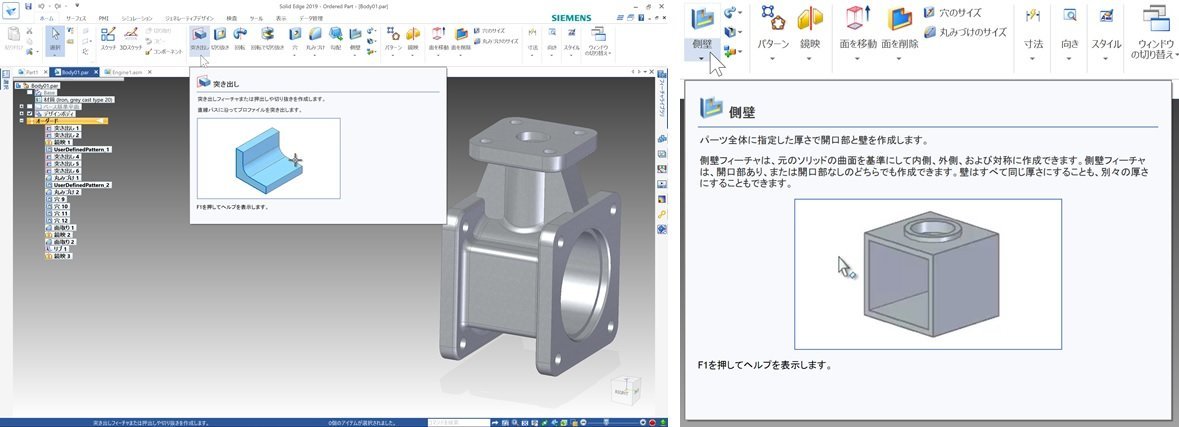This screenshot has width=1179, height=427.
Task: Pick the 回転で切り抜き revolved cutout tool
Action: point(267,39)
